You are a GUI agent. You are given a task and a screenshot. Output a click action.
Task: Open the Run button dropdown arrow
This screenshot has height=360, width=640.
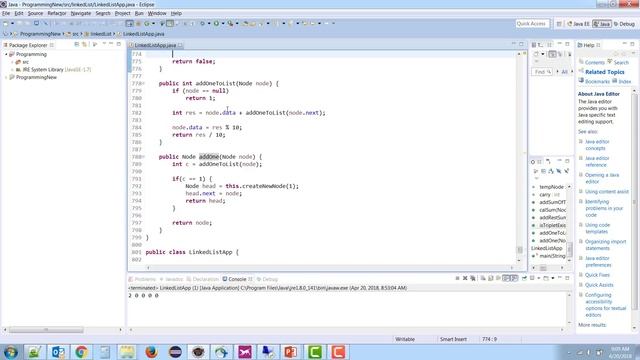click(x=223, y=24)
